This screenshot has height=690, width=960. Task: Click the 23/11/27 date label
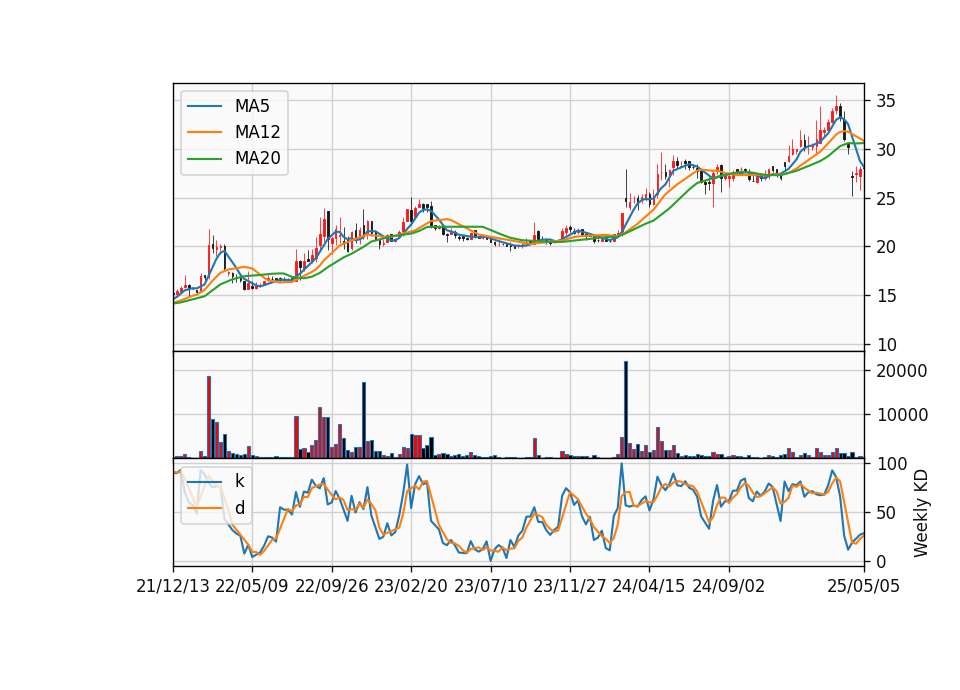tap(570, 587)
